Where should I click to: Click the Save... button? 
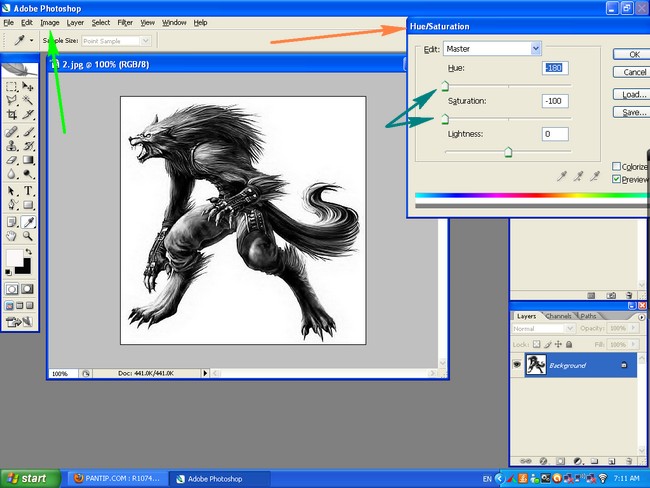coord(631,112)
